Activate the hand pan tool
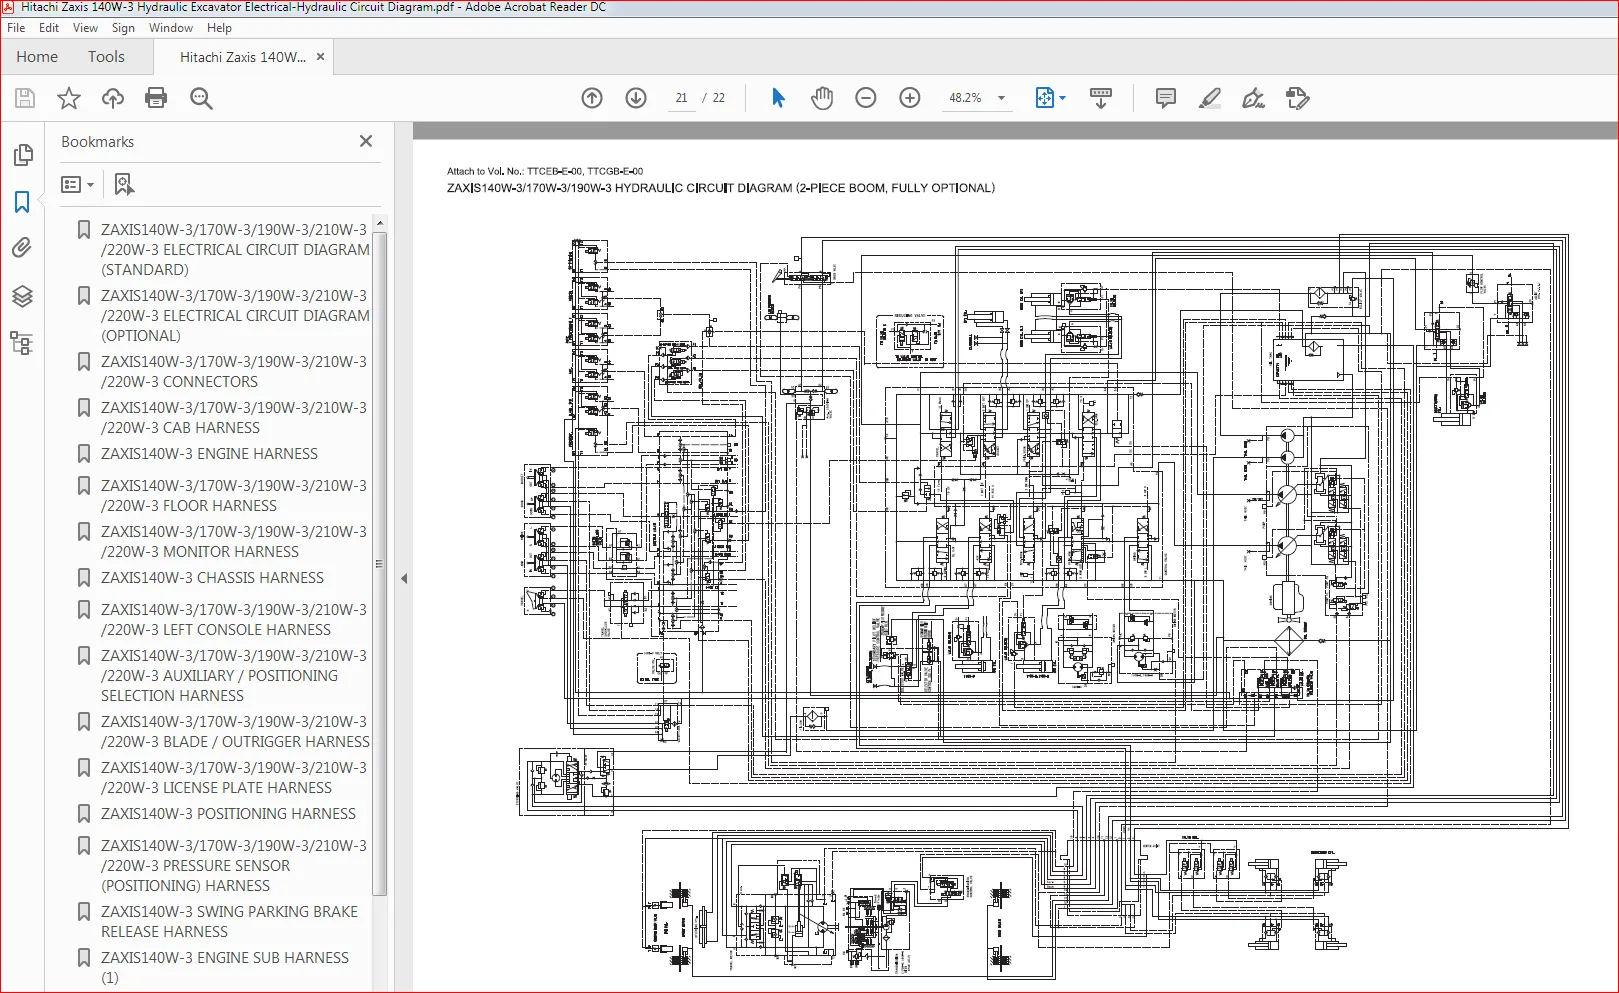Screen dimensions: 1619x993 tap(822, 98)
